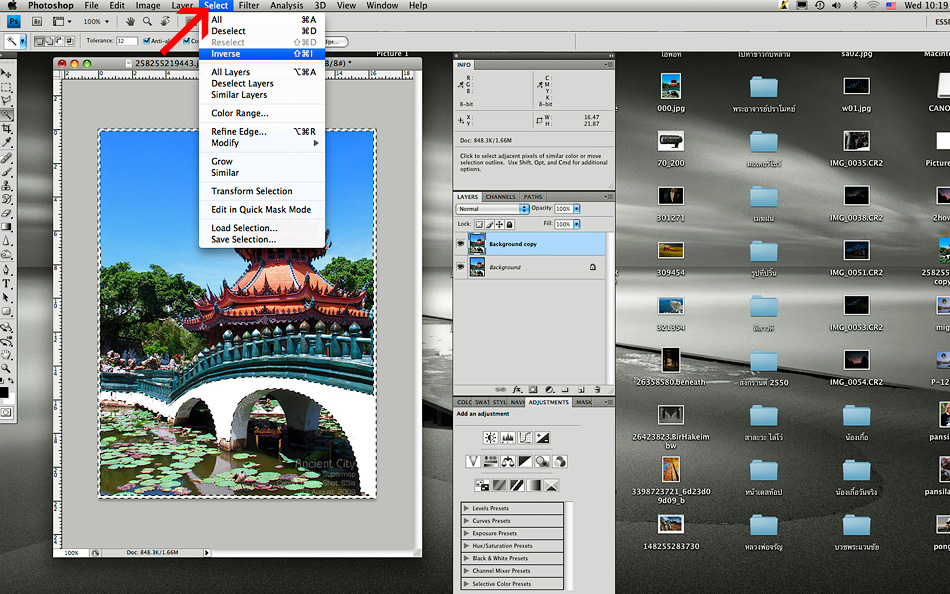Toggle visibility of the Background layer
950x594 pixels.
pos(461,267)
